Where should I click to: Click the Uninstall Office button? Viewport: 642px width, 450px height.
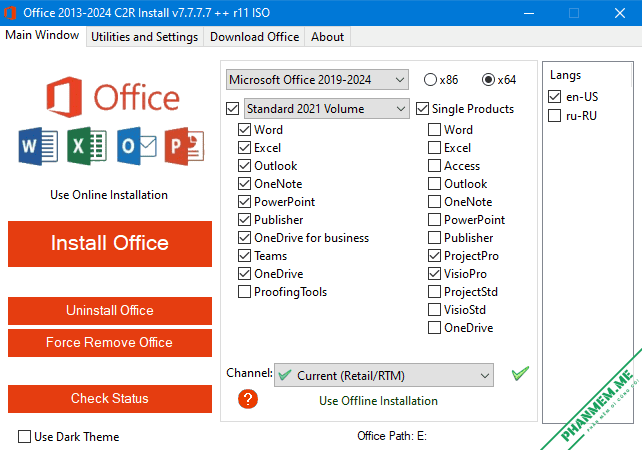pyautogui.click(x=110, y=310)
